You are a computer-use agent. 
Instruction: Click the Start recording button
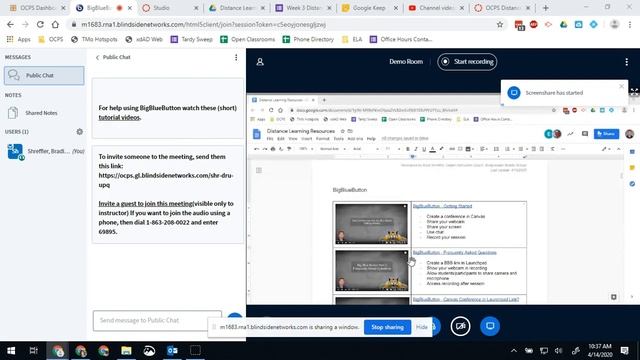pyautogui.click(x=467, y=62)
